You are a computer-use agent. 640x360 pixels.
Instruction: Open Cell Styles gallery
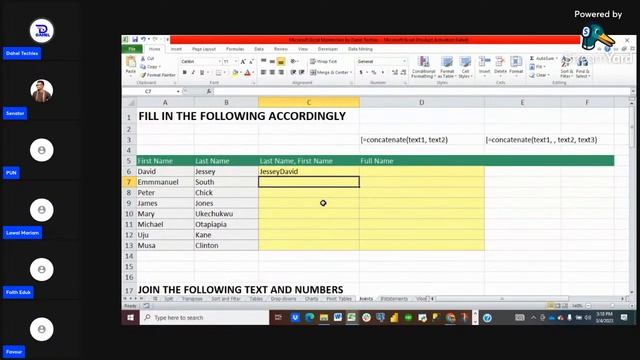click(465, 67)
